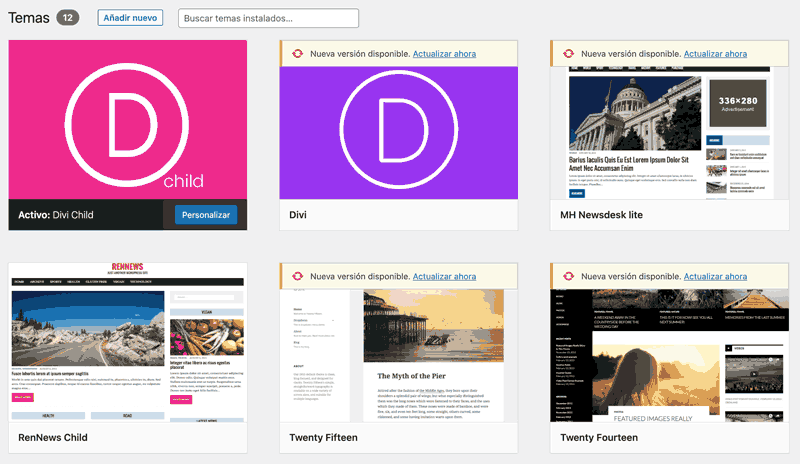The width and height of the screenshot is (800, 464).
Task: Open the Twenty Fifteen theme screenshot
Action: click(x=398, y=356)
